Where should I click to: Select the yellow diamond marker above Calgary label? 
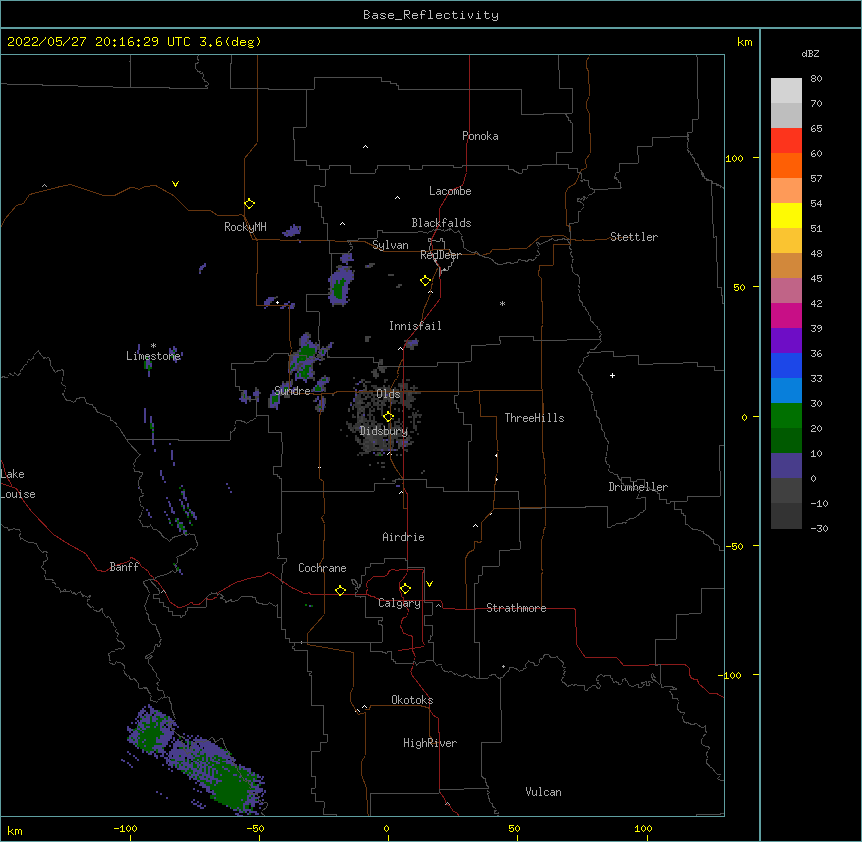(405, 589)
